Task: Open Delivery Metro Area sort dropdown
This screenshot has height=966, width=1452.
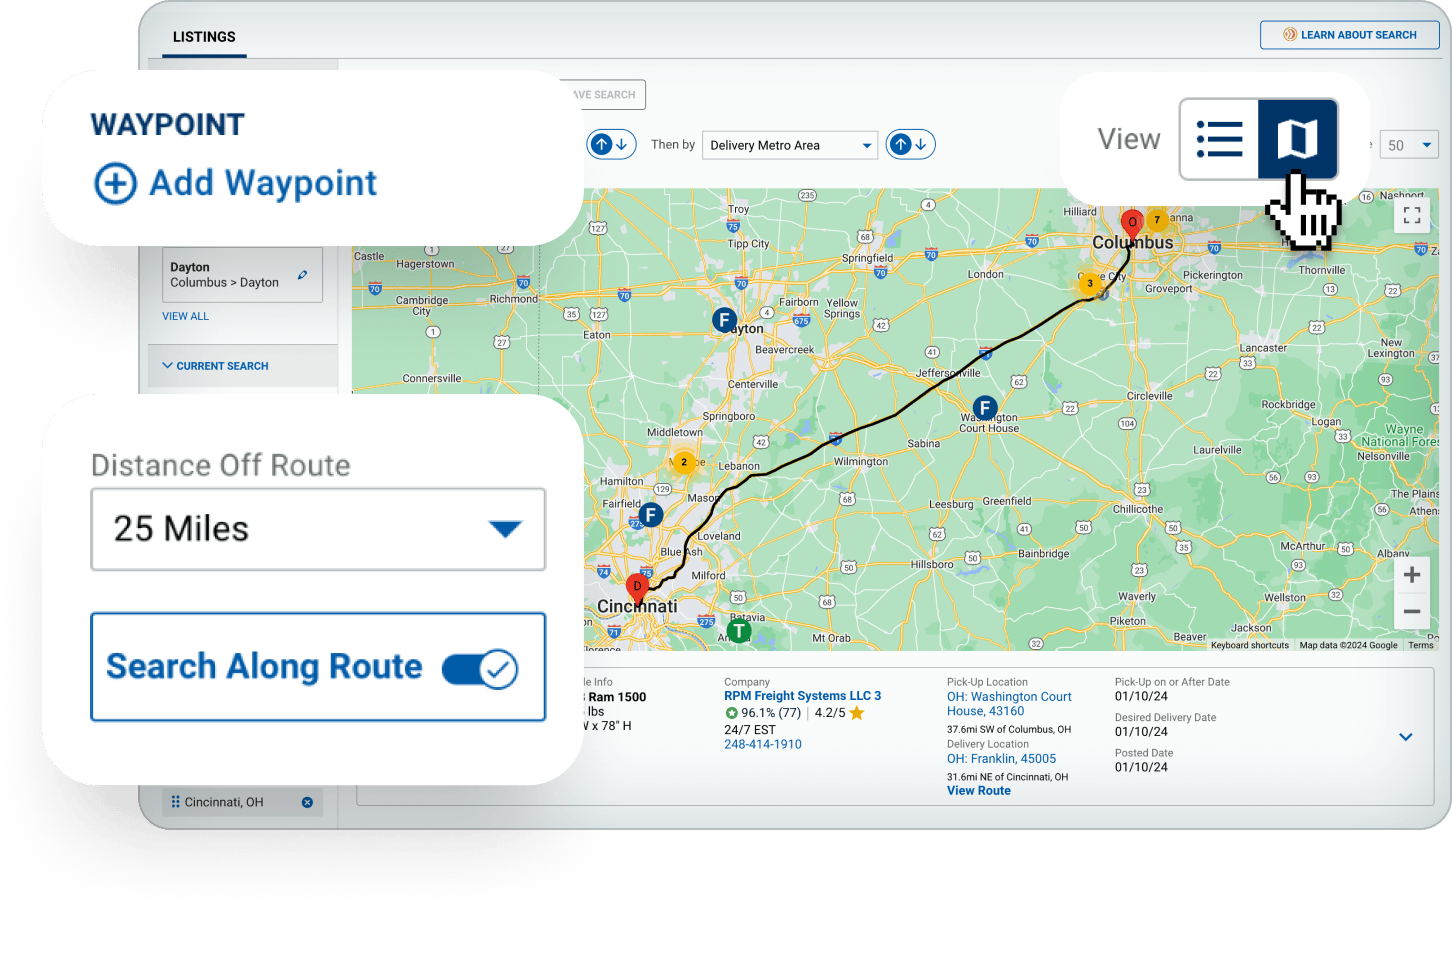Action: (x=789, y=145)
